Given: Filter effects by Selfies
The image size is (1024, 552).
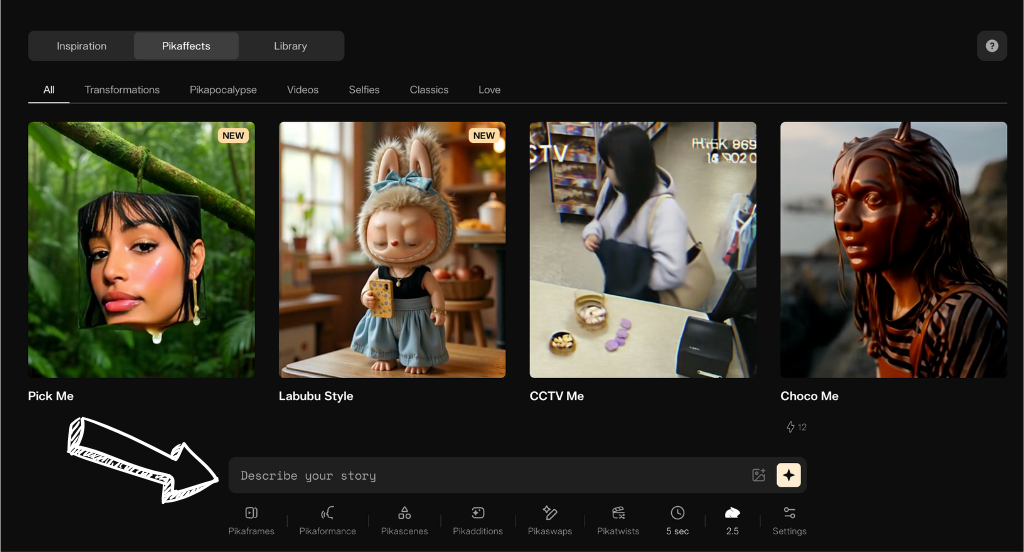Looking at the screenshot, I should pyautogui.click(x=364, y=89).
